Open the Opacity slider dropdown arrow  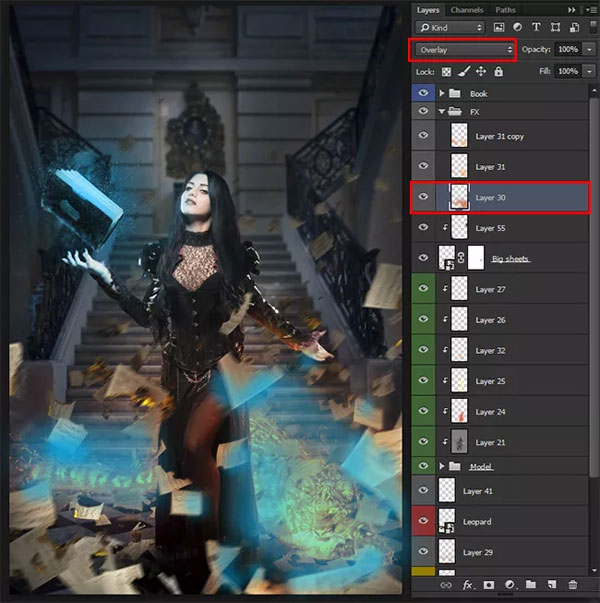point(589,49)
